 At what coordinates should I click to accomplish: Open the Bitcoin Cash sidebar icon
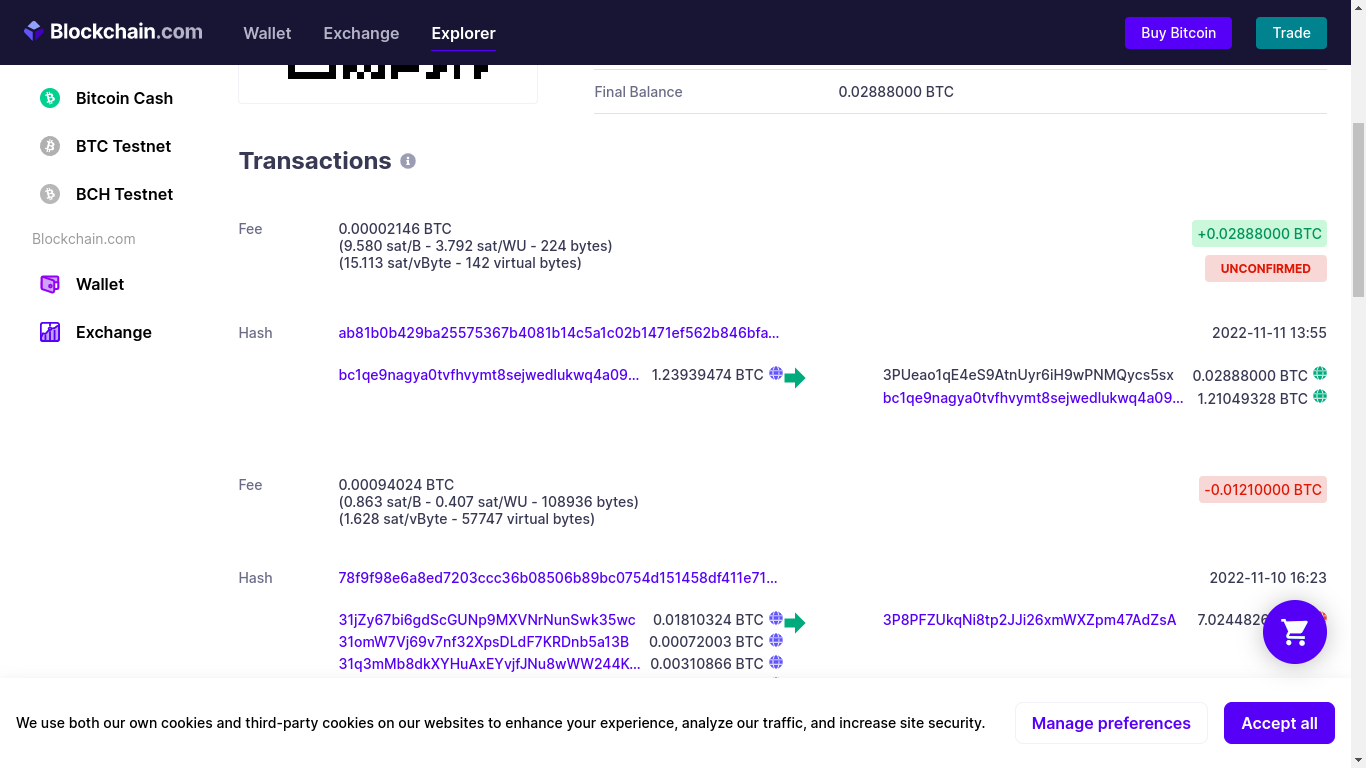(50, 98)
